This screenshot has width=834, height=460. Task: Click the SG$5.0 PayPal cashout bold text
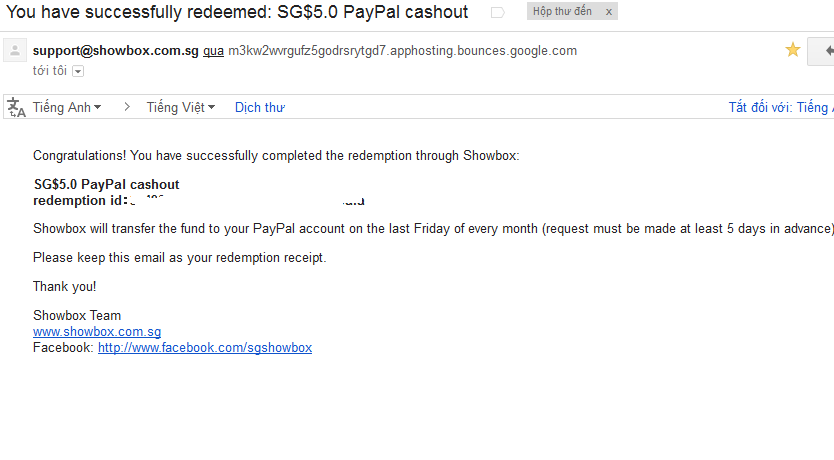tap(107, 184)
